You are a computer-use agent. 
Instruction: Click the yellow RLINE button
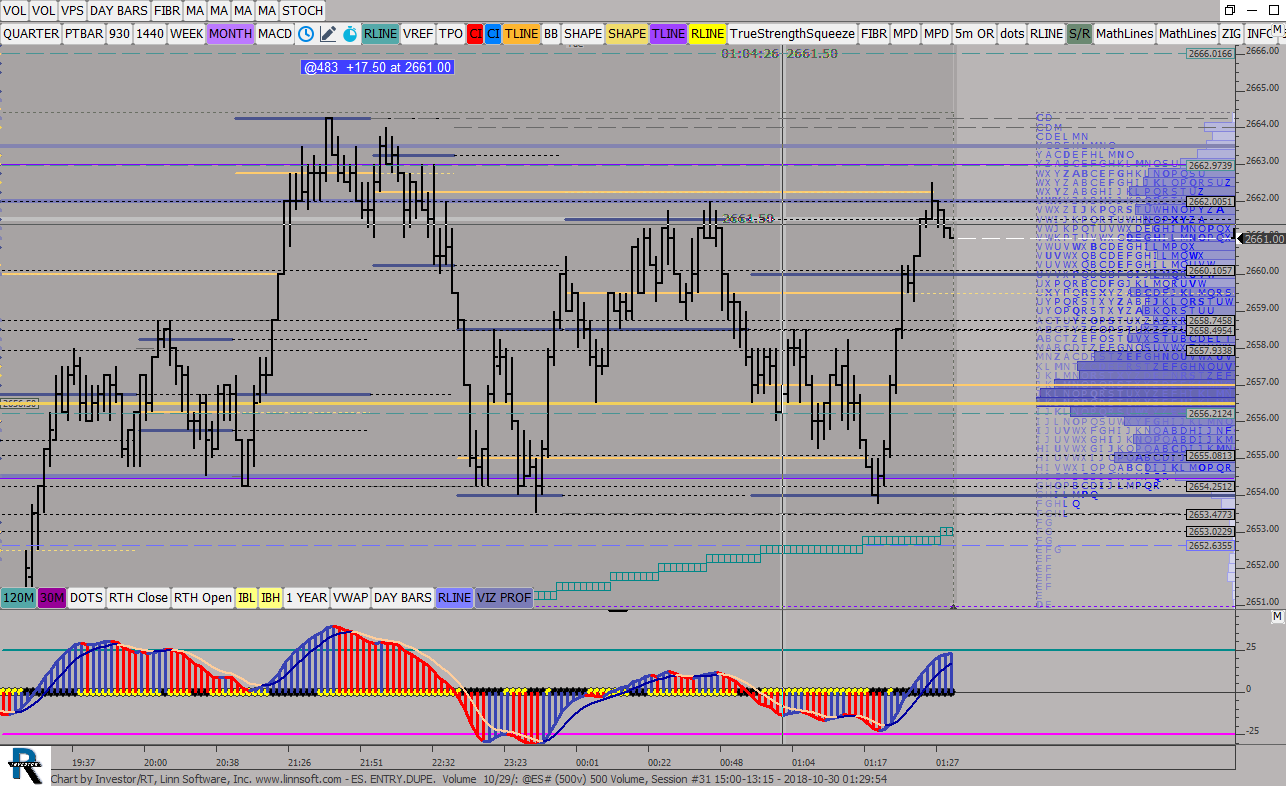pyautogui.click(x=707, y=33)
